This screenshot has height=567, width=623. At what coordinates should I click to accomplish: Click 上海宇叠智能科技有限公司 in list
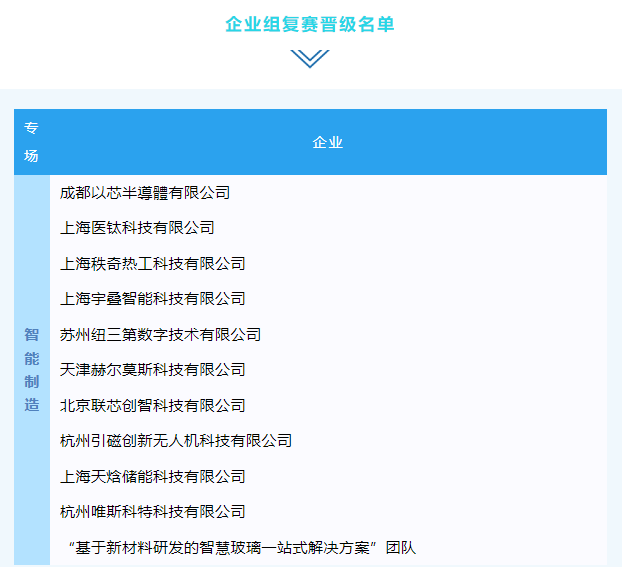tap(153, 299)
